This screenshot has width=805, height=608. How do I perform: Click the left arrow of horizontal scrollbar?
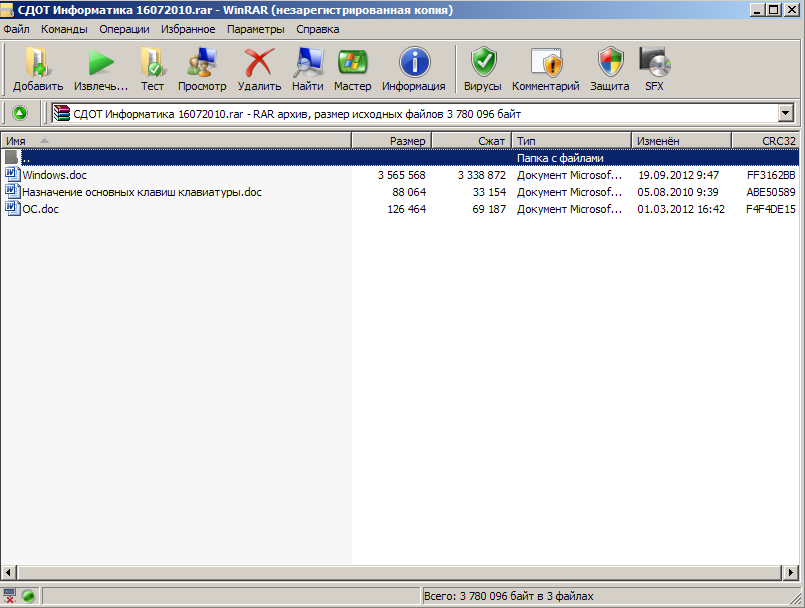[x=9, y=572]
